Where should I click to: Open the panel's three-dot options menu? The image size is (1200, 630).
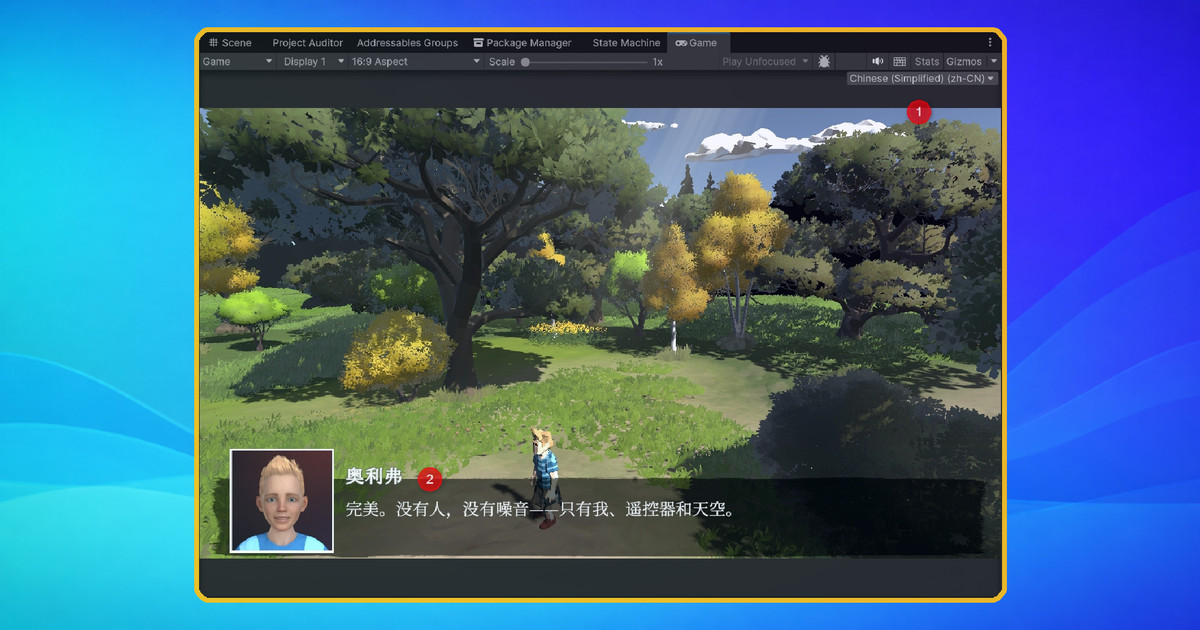point(990,43)
